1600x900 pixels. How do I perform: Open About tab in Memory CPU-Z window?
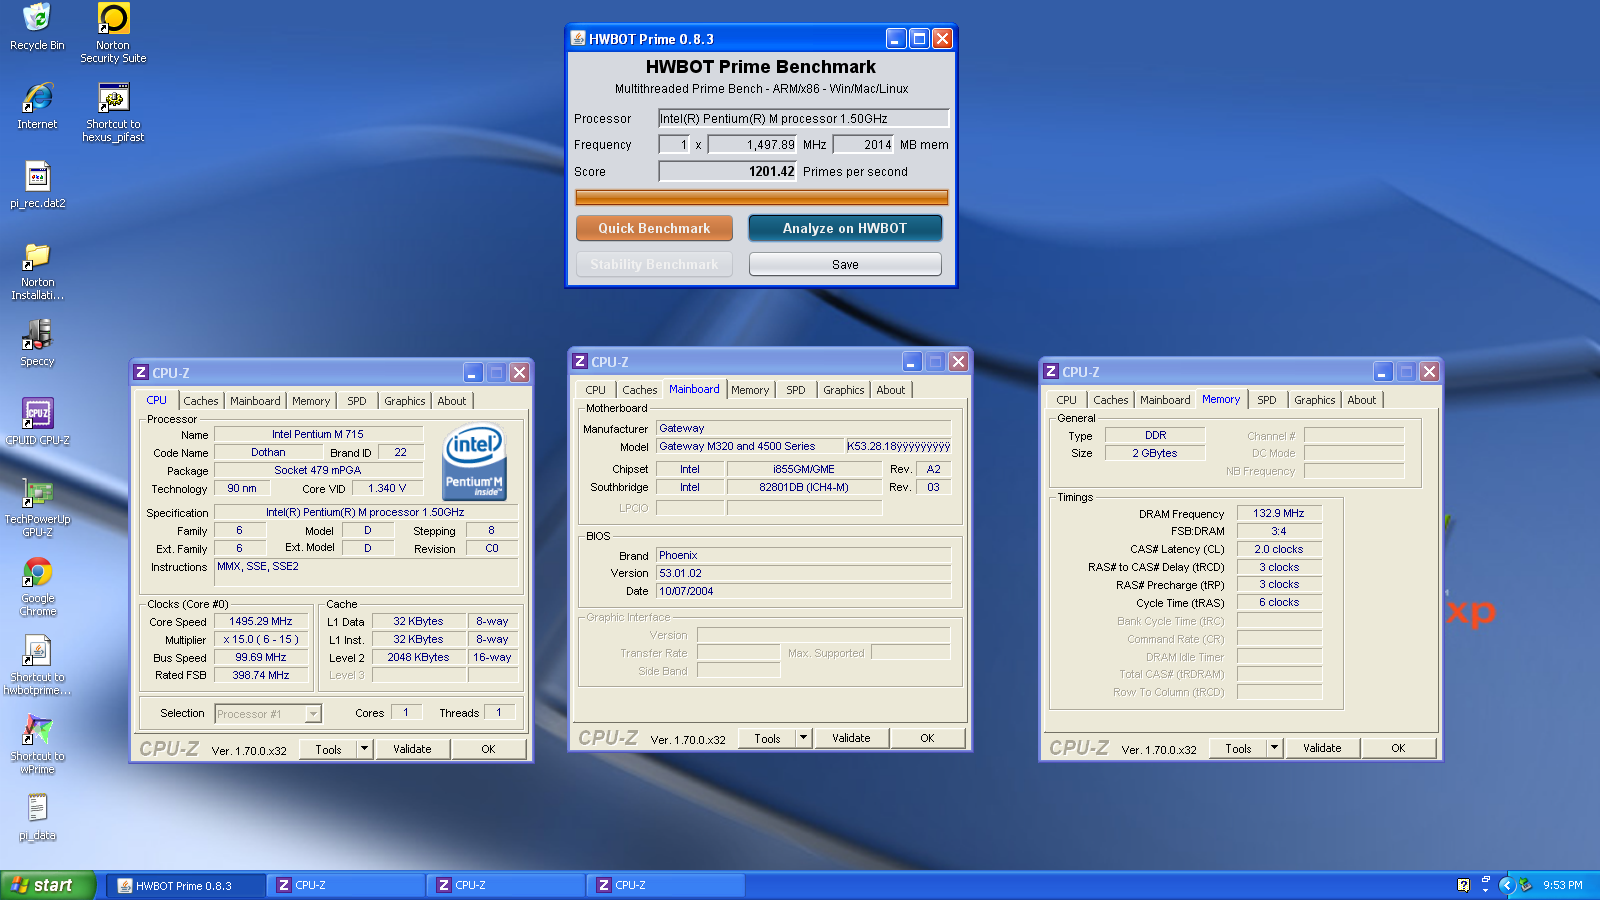1361,400
